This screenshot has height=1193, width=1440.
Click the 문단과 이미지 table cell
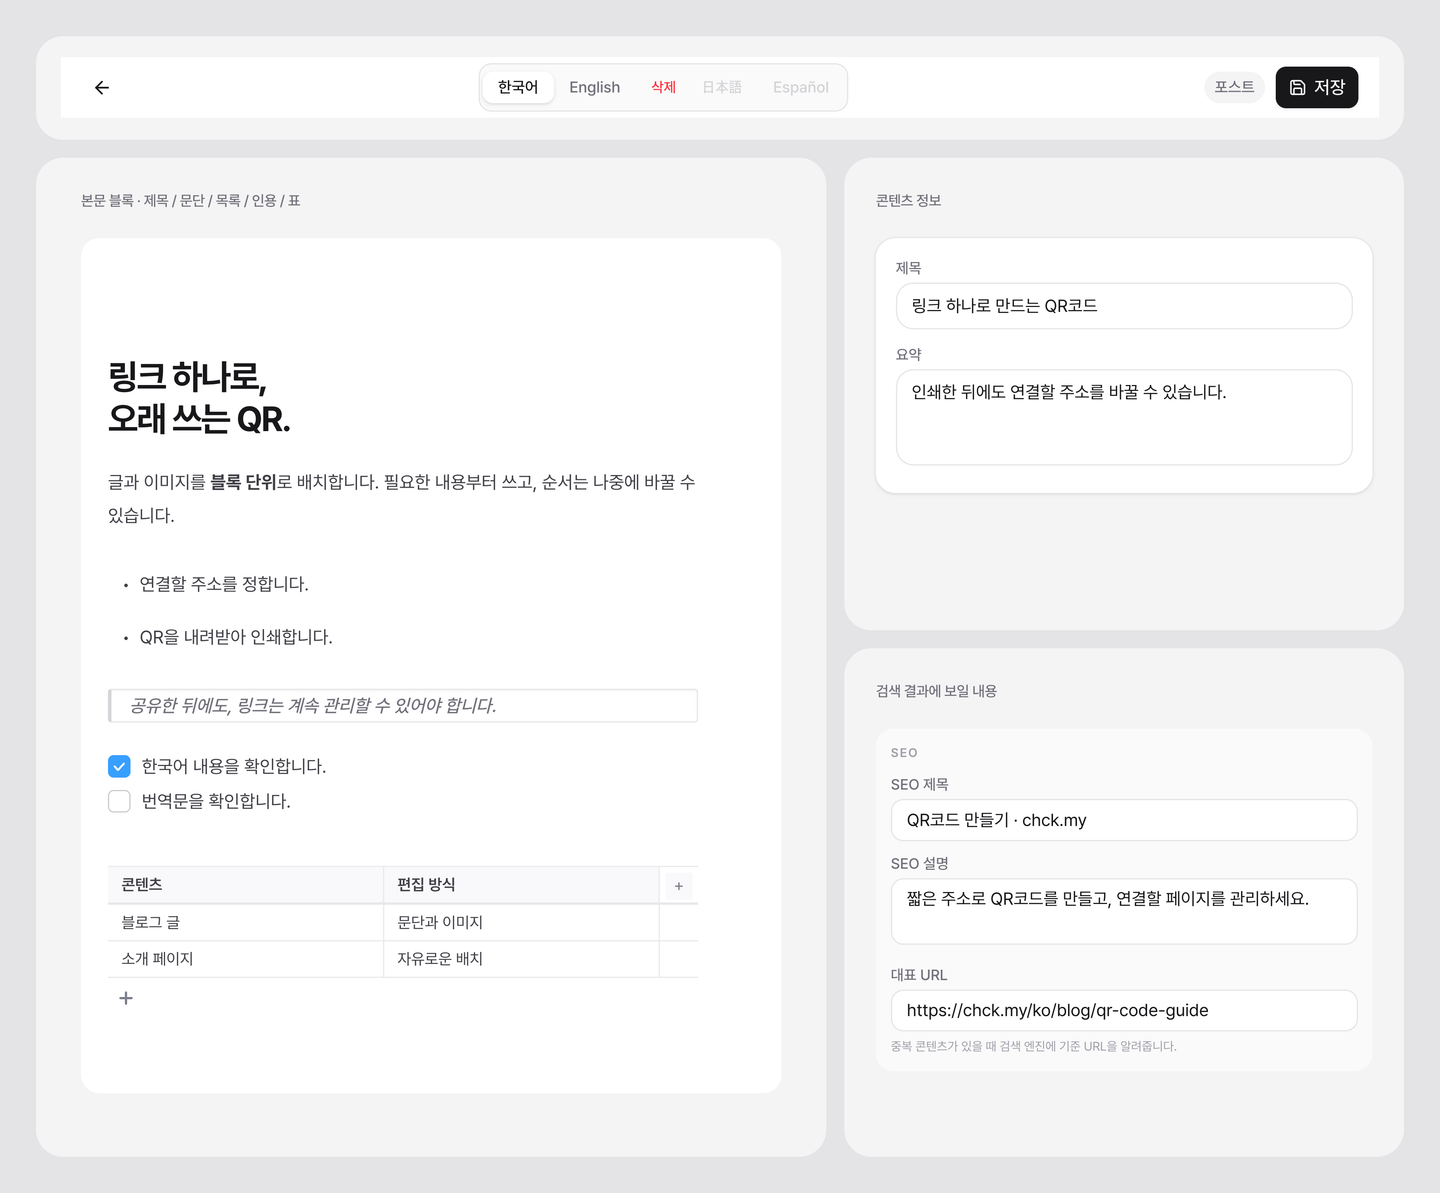[521, 922]
